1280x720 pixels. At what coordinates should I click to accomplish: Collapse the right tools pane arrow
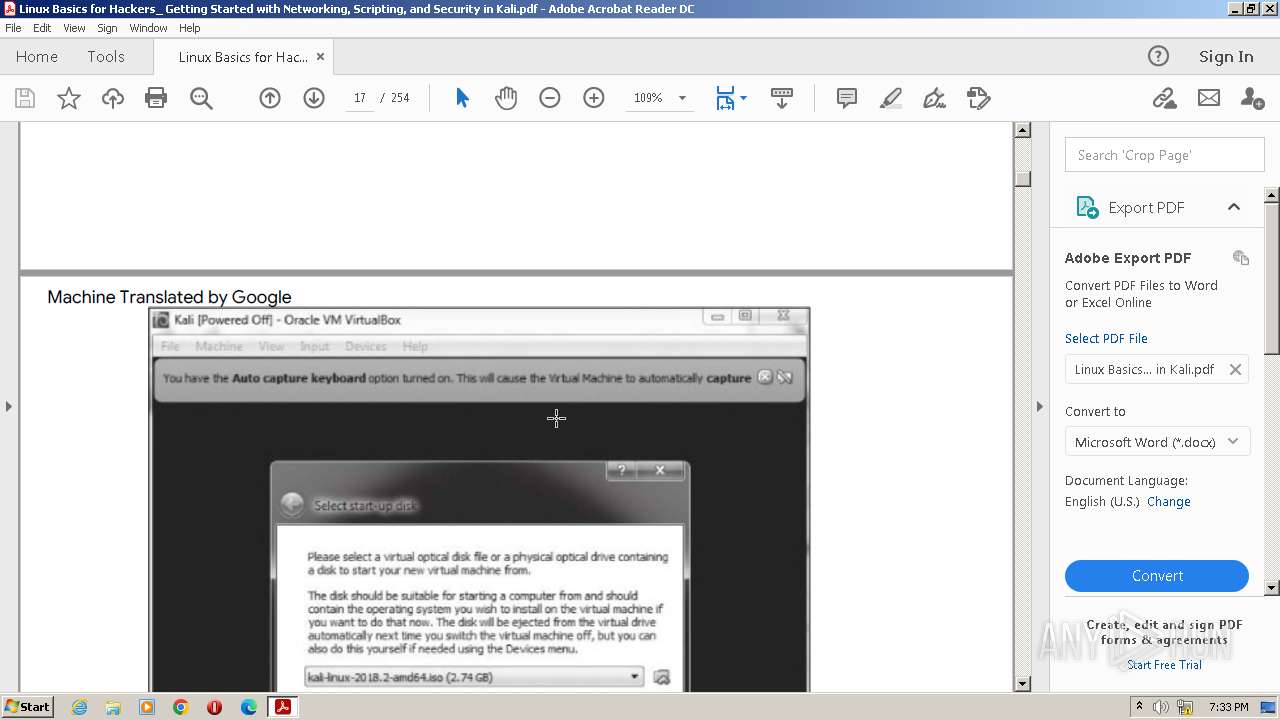(1039, 406)
